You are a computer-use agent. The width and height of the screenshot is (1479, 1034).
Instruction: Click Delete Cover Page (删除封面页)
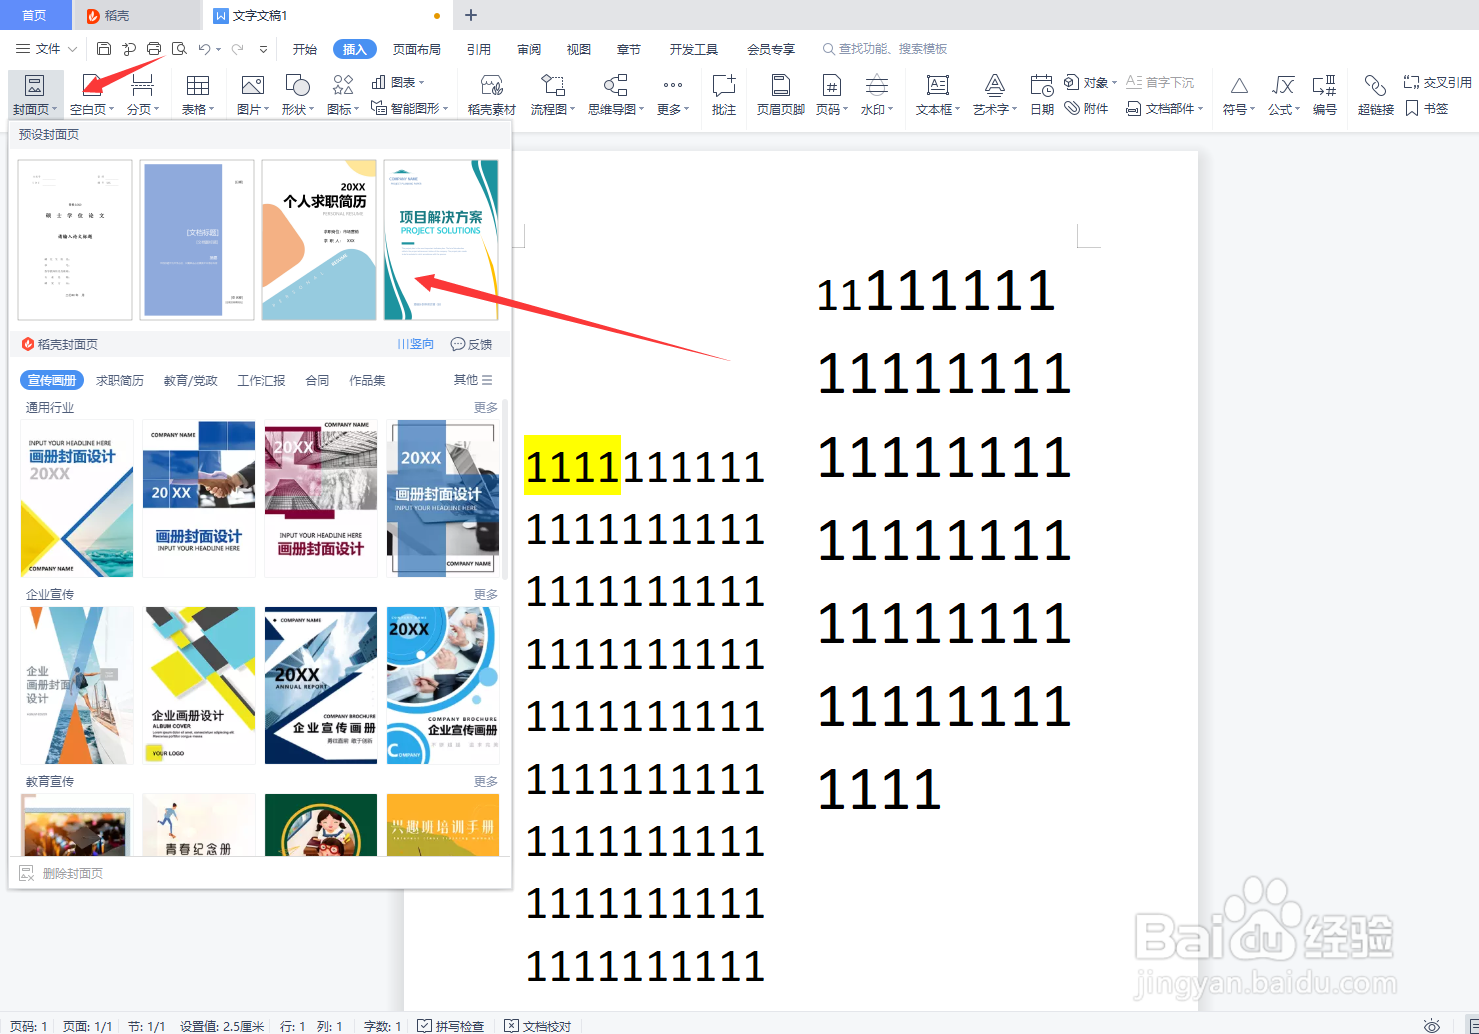click(x=62, y=873)
